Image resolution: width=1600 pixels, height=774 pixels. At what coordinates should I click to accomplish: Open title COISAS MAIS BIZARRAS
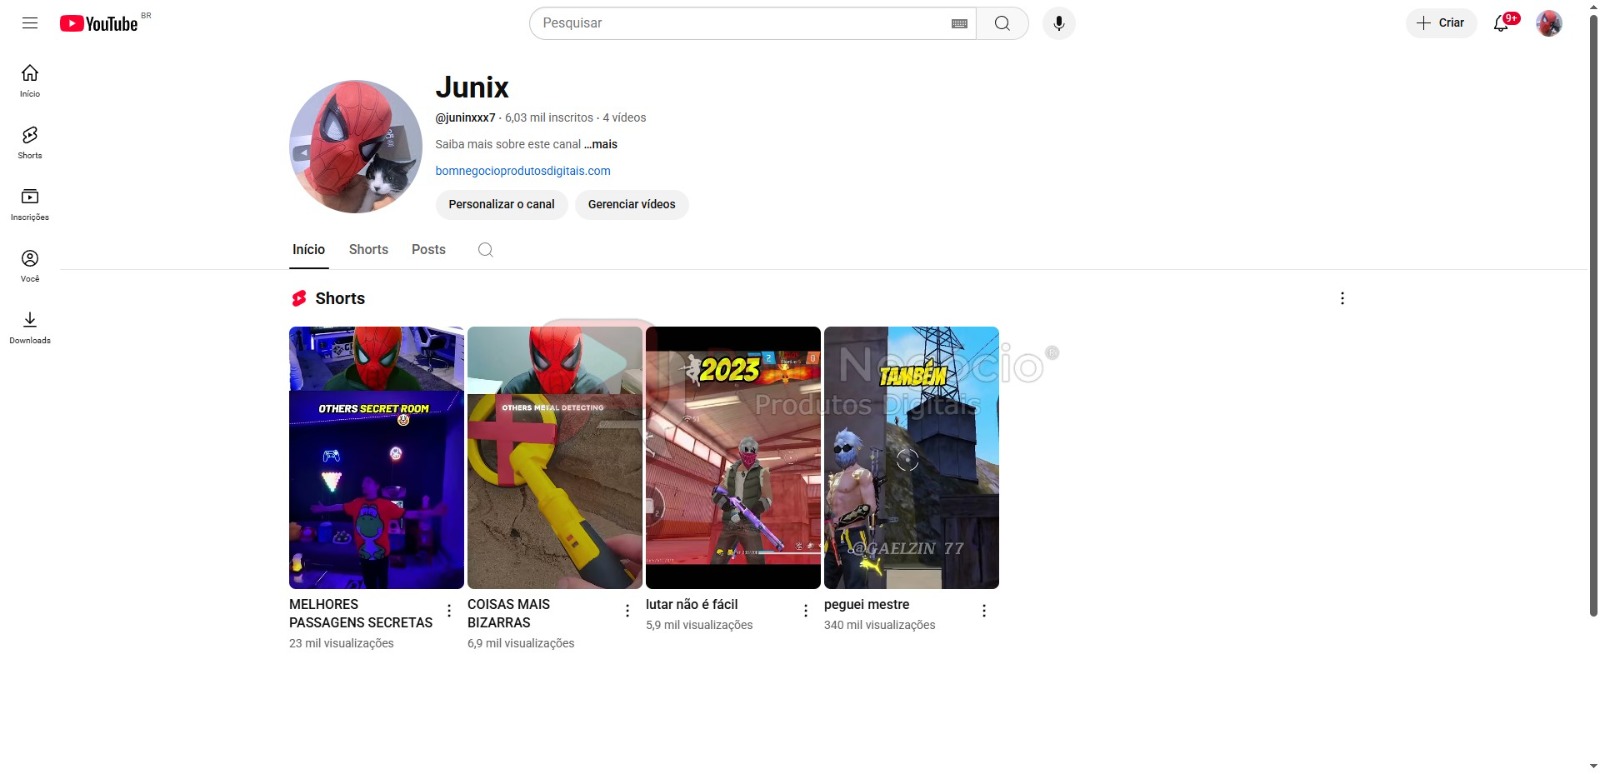tap(509, 613)
